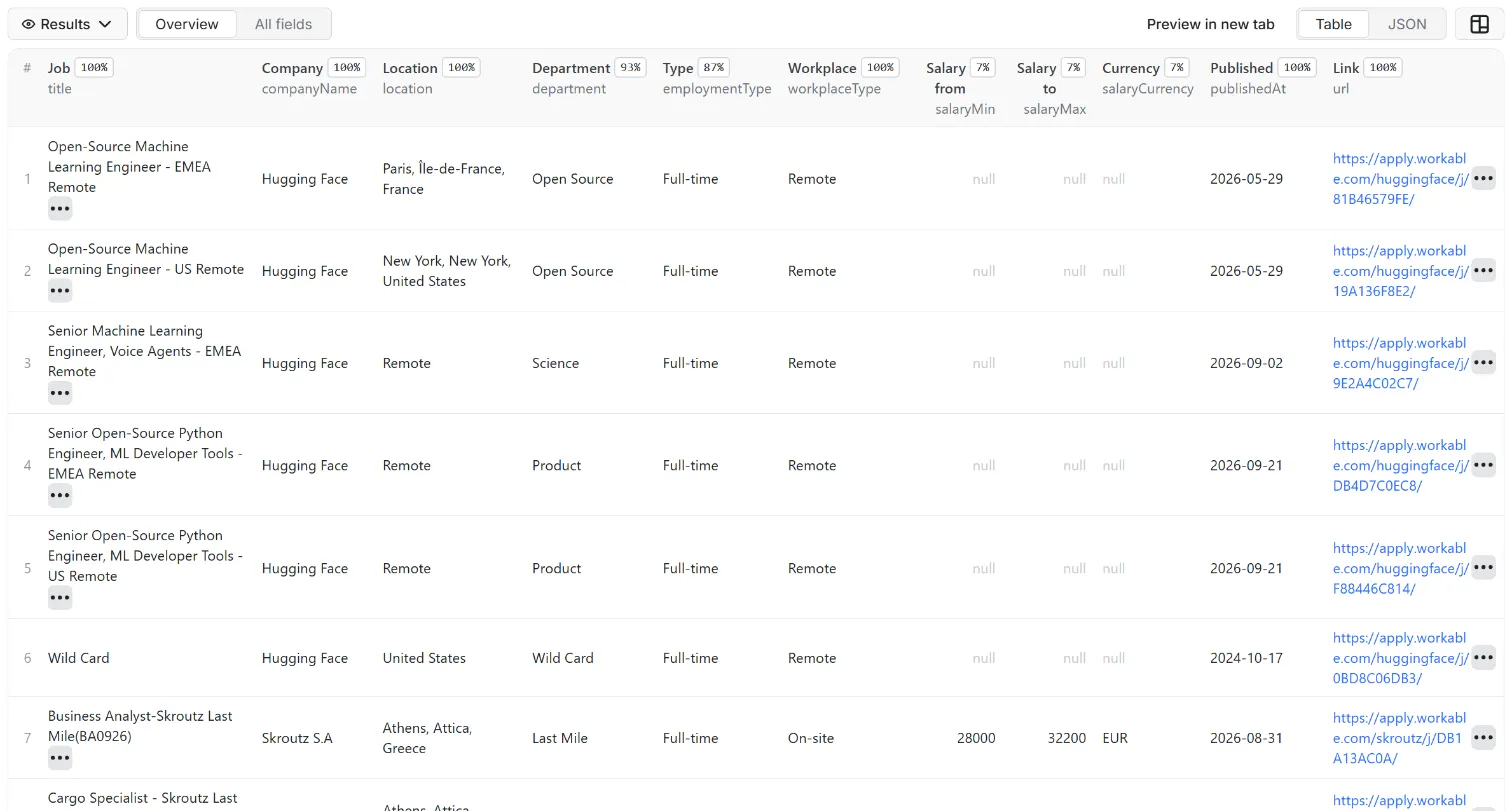Screen dimensions: 1512x811
Task: Click the 2024-10-17 published date
Action: pos(1246,658)
